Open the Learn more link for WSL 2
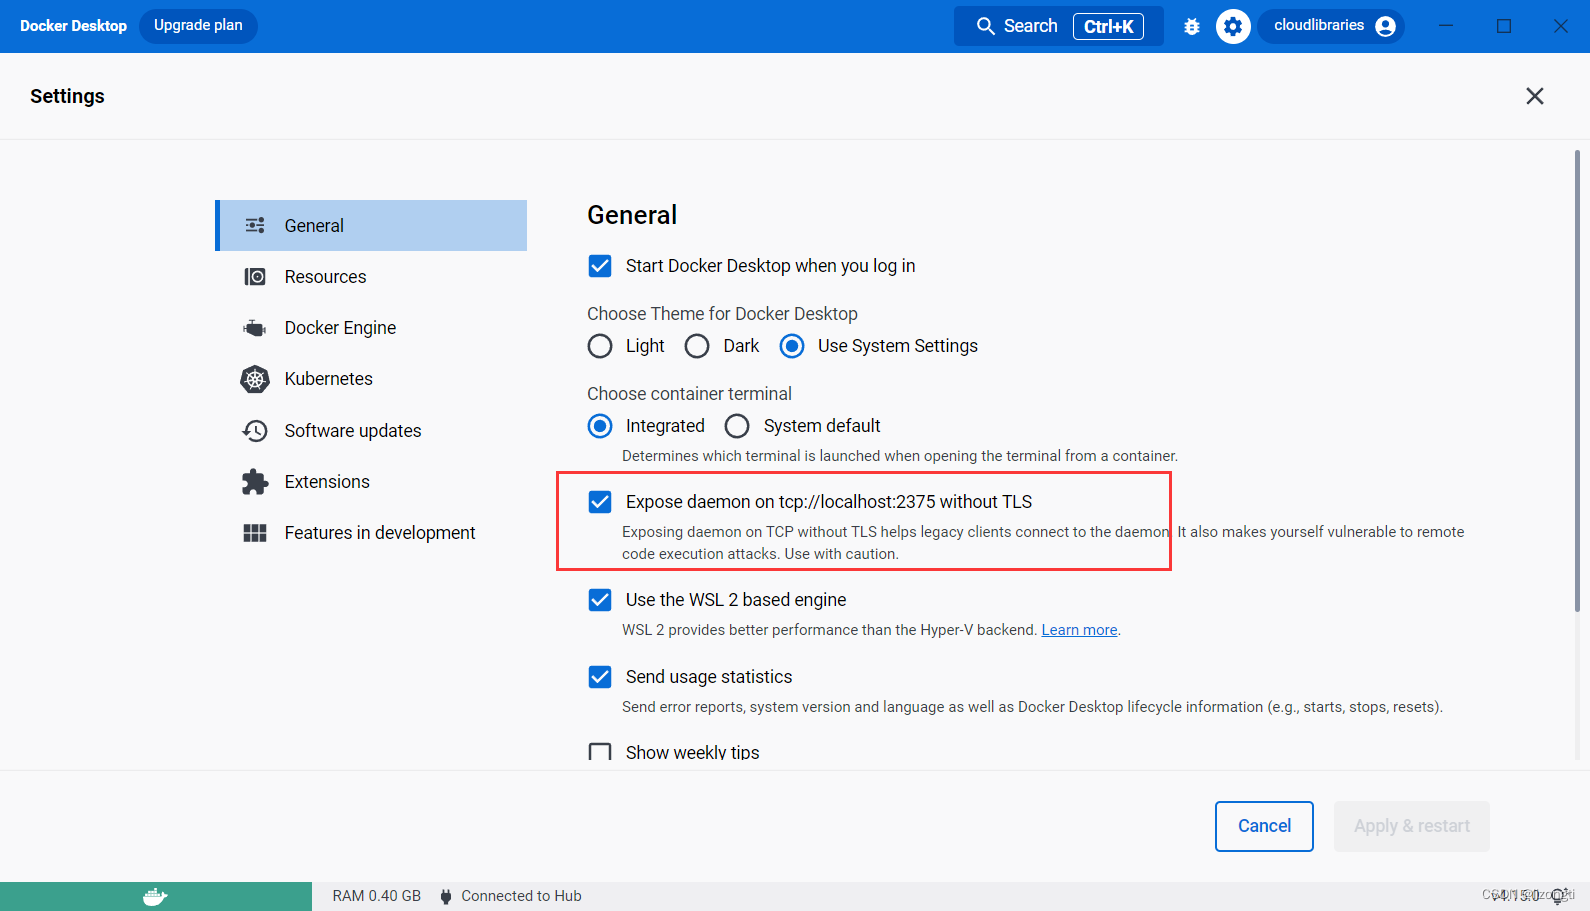This screenshot has height=911, width=1590. 1079,630
